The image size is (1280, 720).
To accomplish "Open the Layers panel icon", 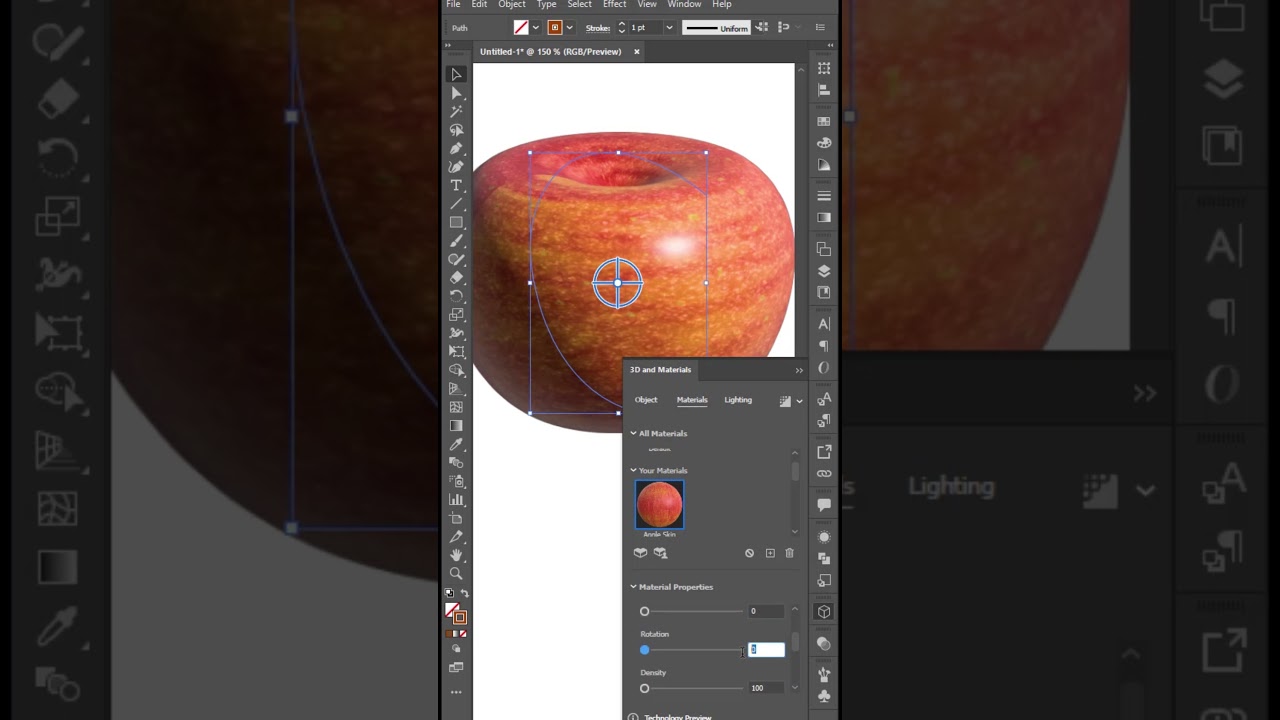I will (x=824, y=271).
